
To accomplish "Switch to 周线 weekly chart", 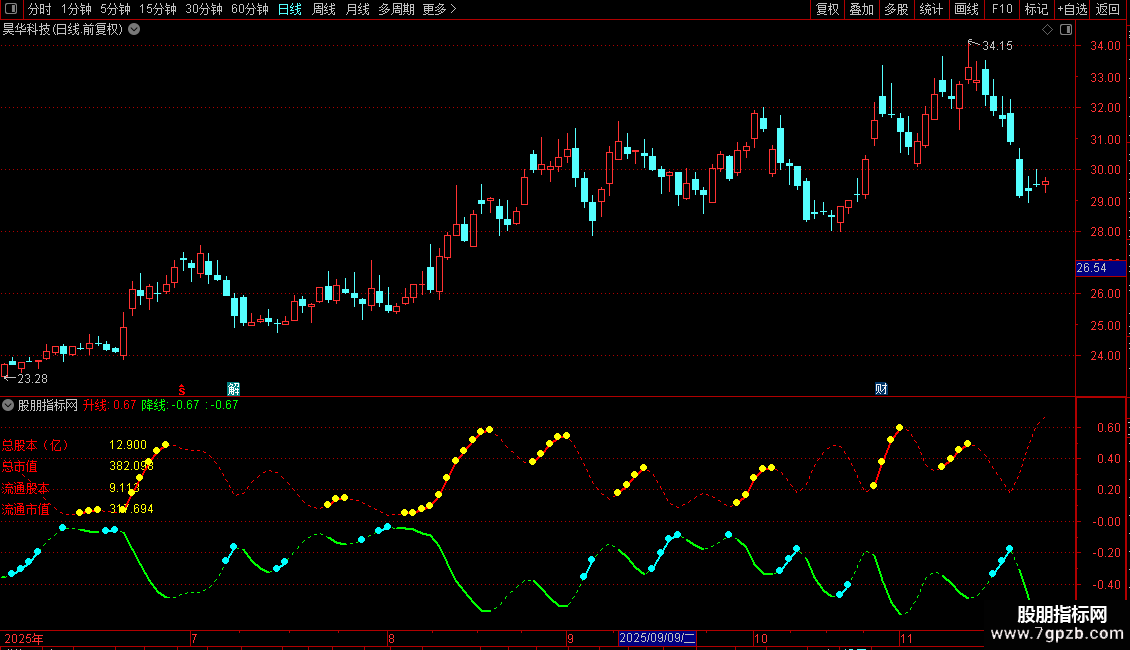I will tap(324, 9).
